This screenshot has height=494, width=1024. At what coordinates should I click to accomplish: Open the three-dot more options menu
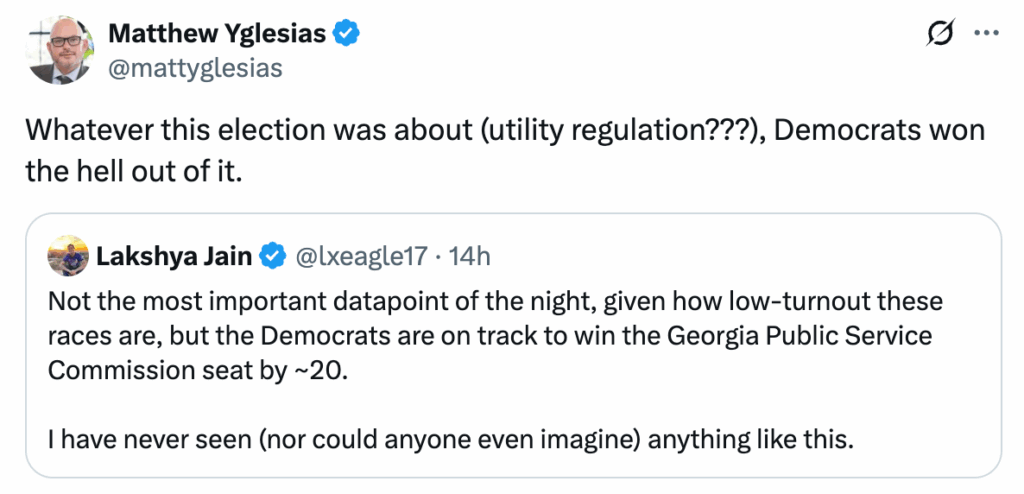pyautogui.click(x=985, y=34)
